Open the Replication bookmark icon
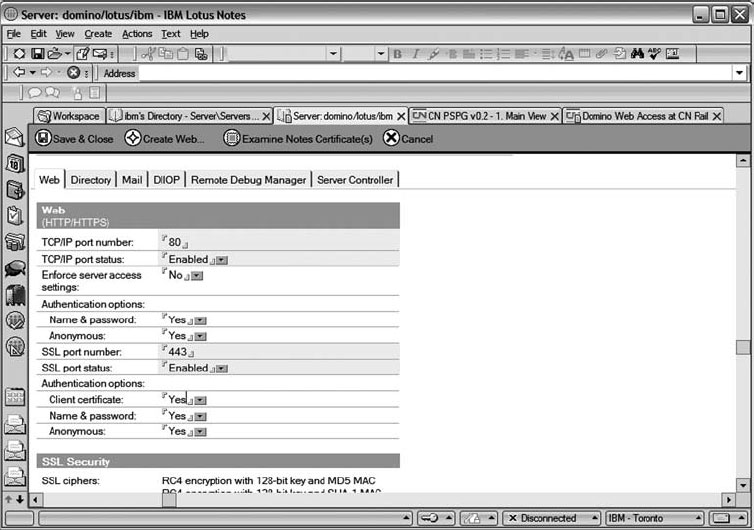 pyautogui.click(x=15, y=241)
